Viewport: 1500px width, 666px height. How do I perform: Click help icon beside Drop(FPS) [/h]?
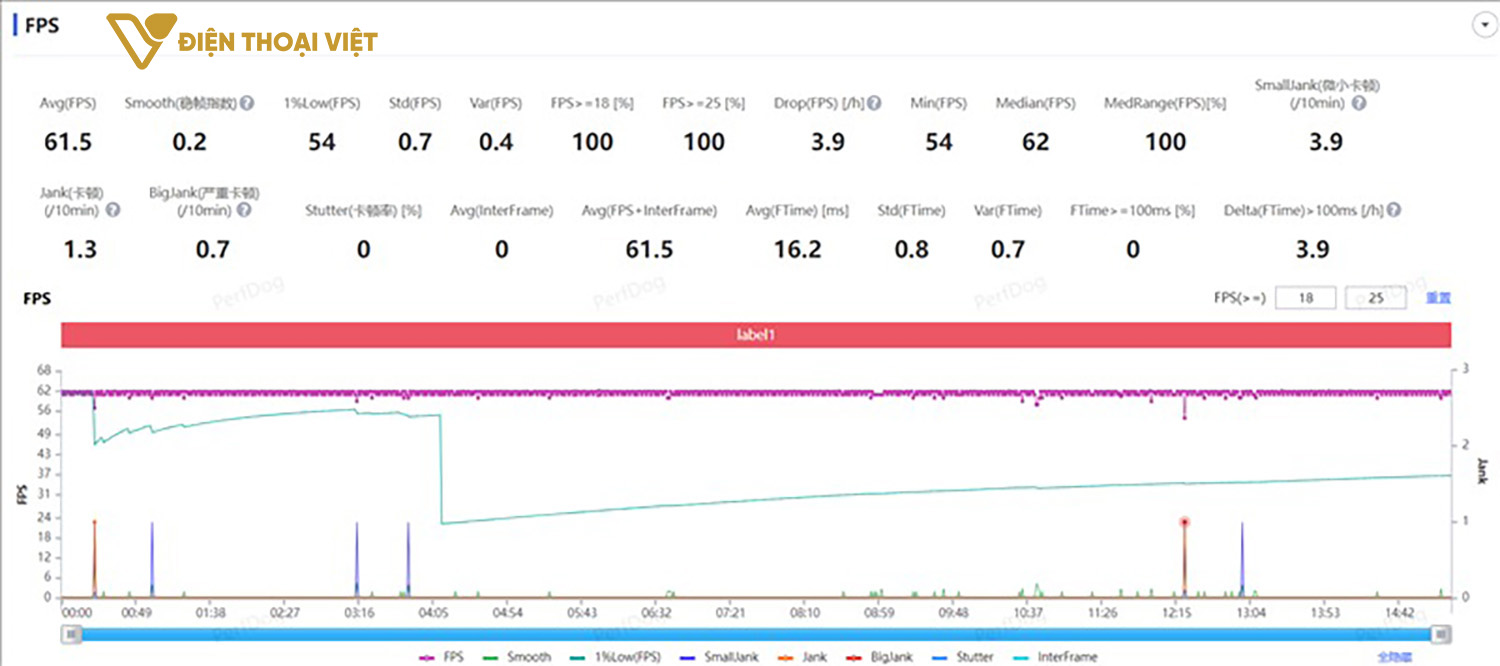[874, 103]
